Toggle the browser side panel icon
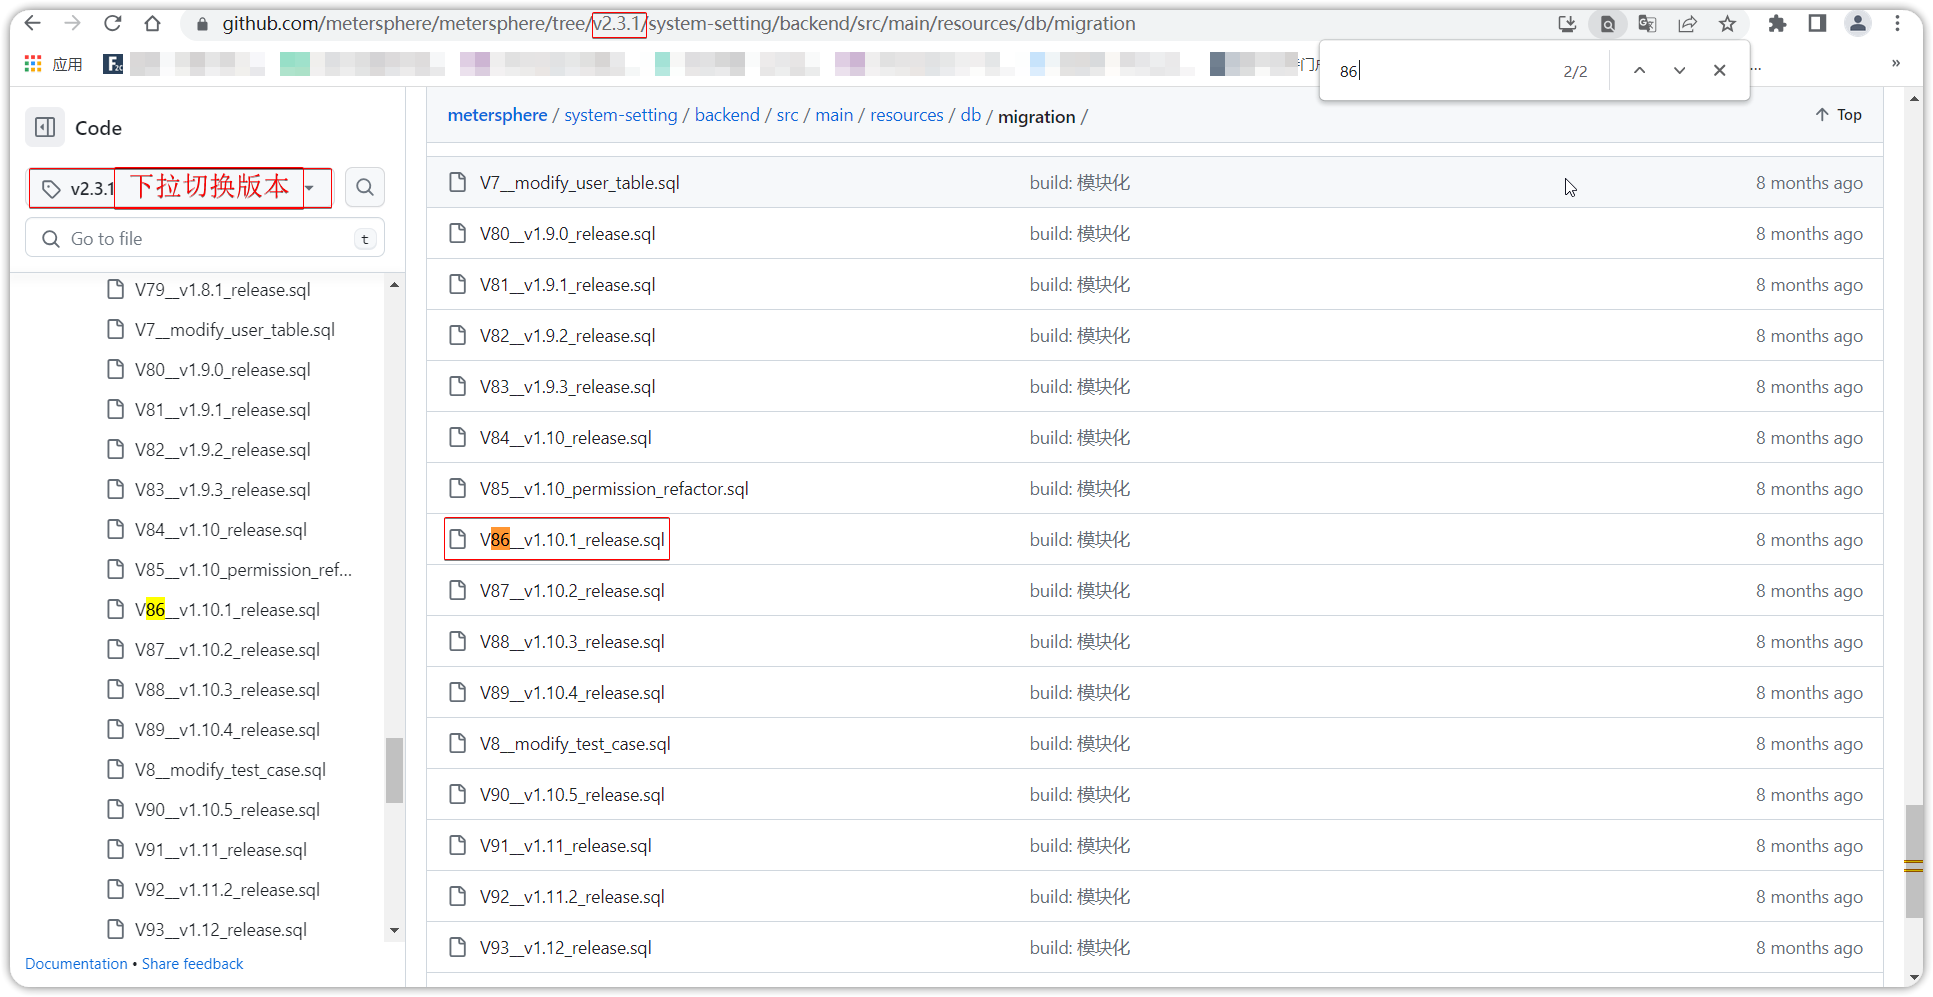This screenshot has height=997, width=1933. pos(1817,24)
